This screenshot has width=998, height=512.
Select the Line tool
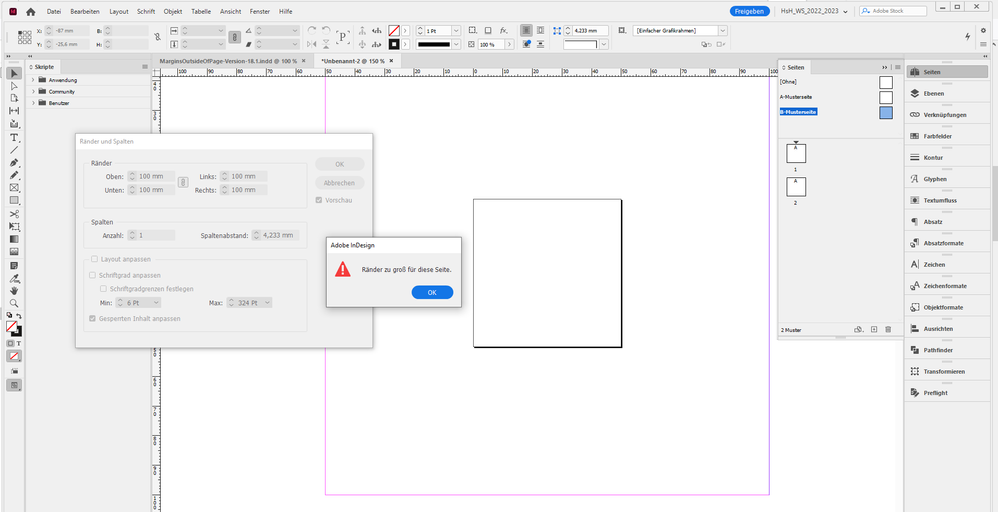14,150
